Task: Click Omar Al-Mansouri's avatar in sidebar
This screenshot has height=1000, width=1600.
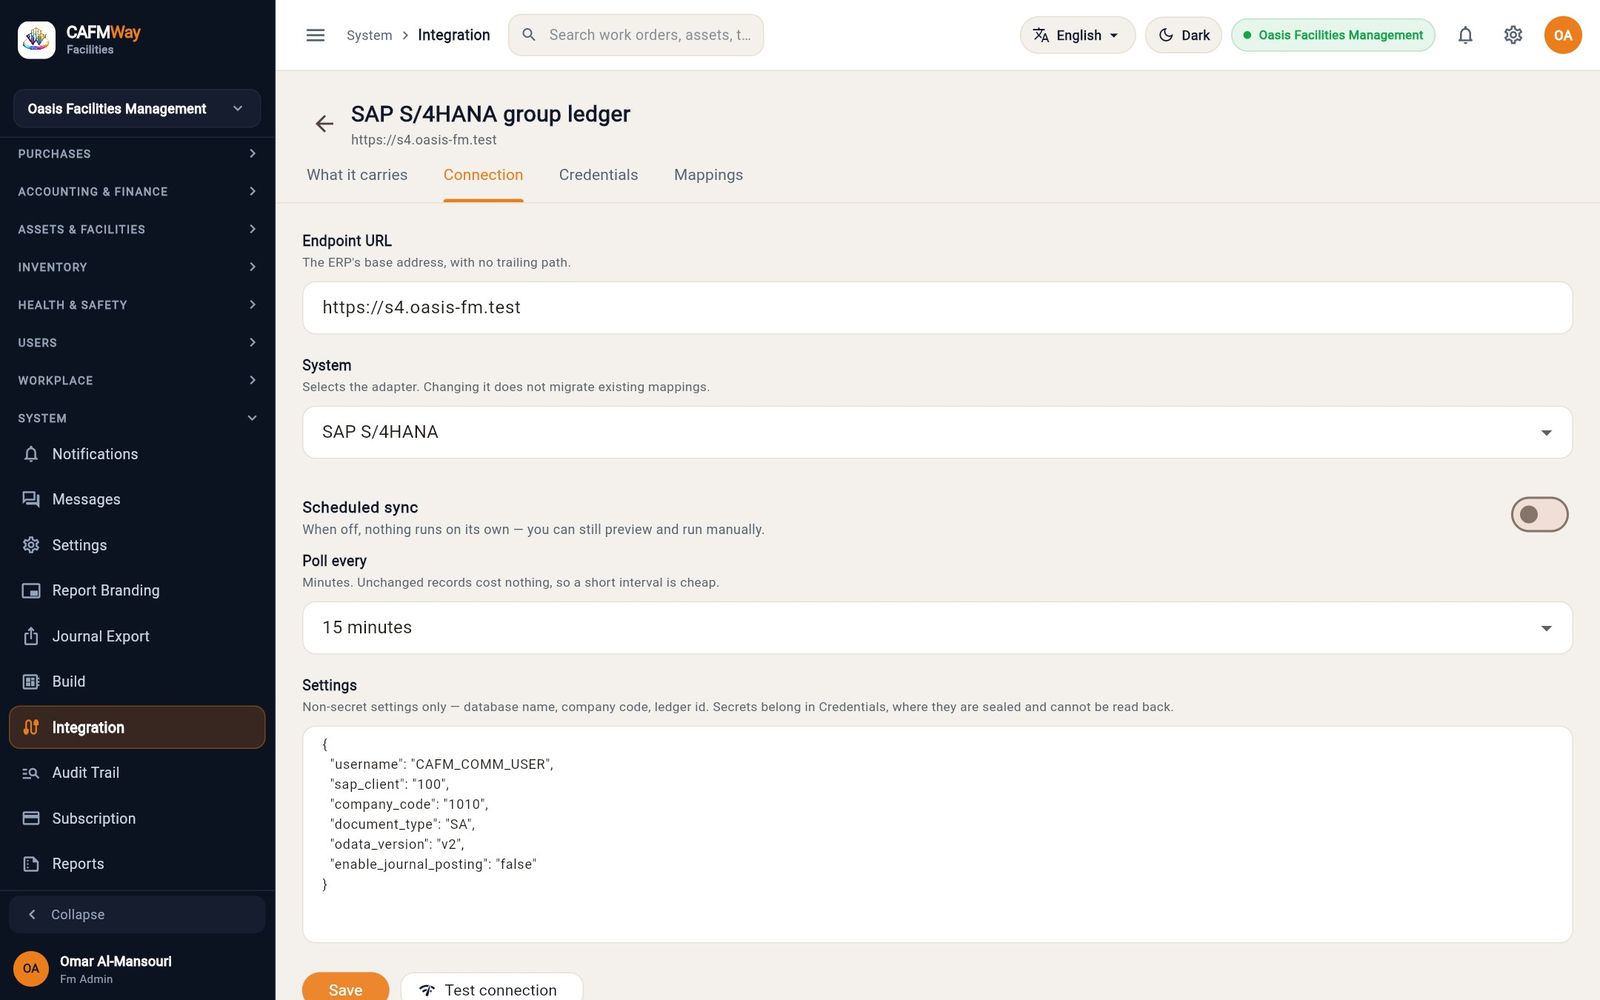Action: coord(31,969)
